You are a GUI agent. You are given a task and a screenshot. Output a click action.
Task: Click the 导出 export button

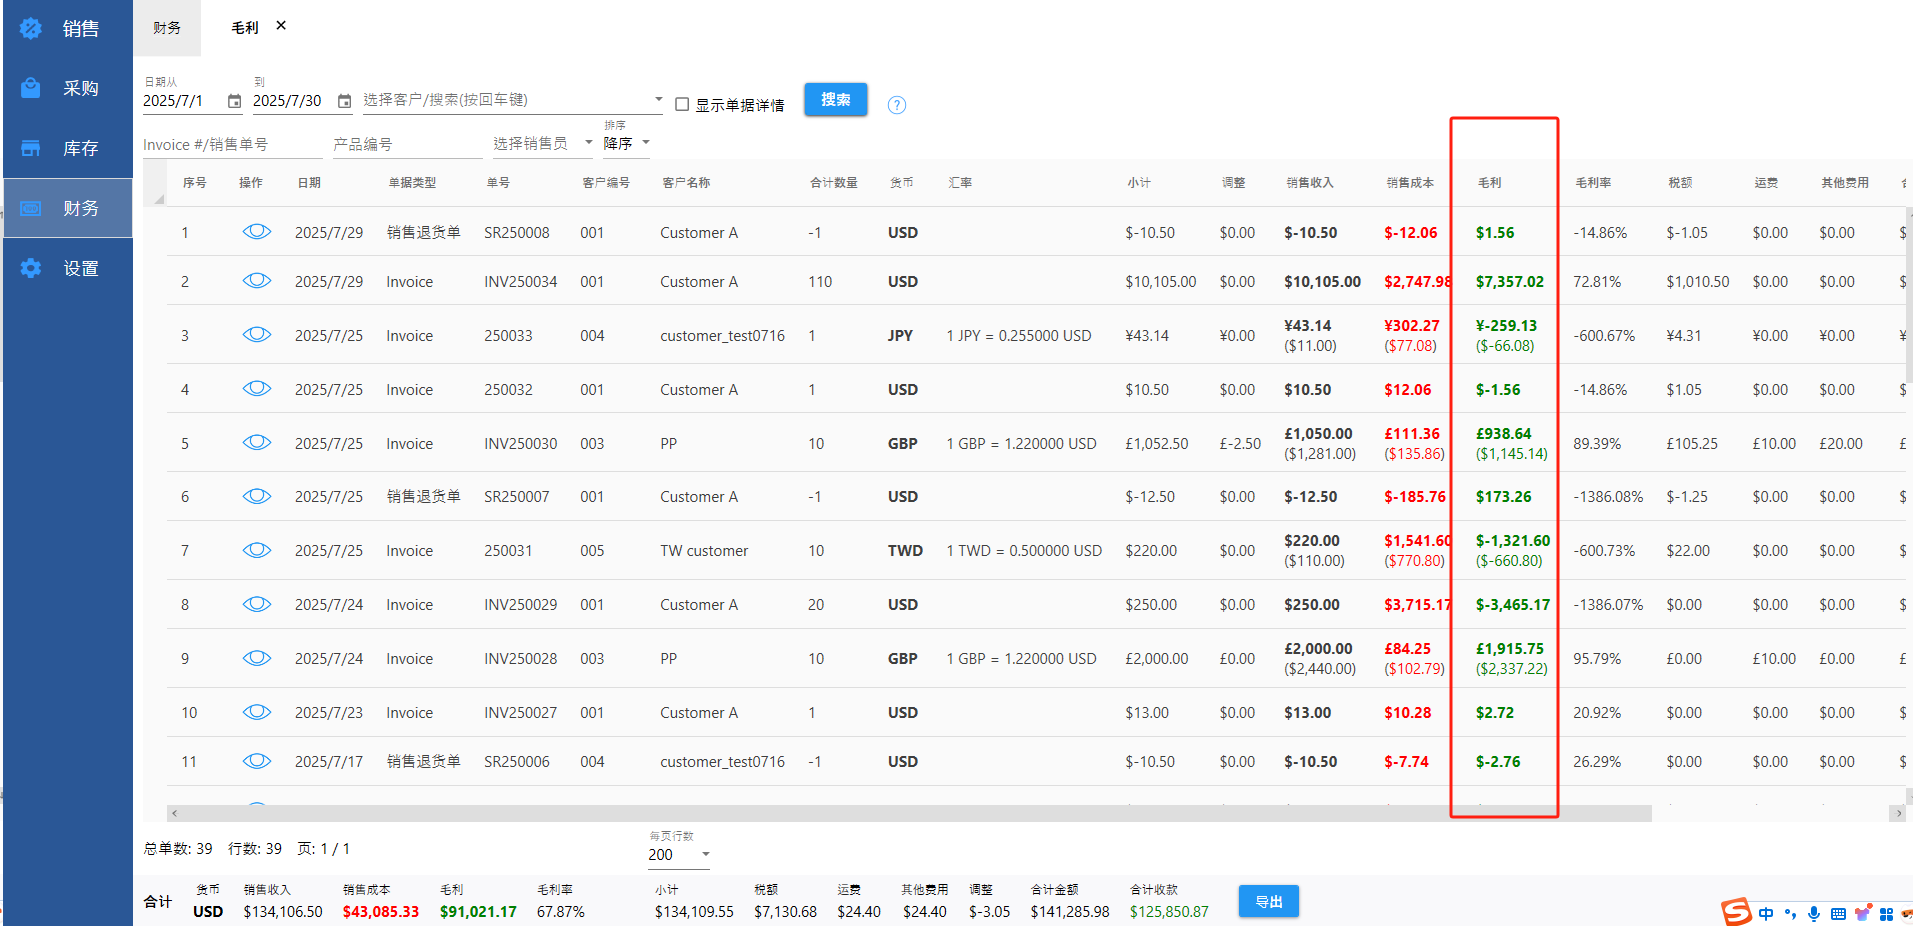click(1268, 901)
